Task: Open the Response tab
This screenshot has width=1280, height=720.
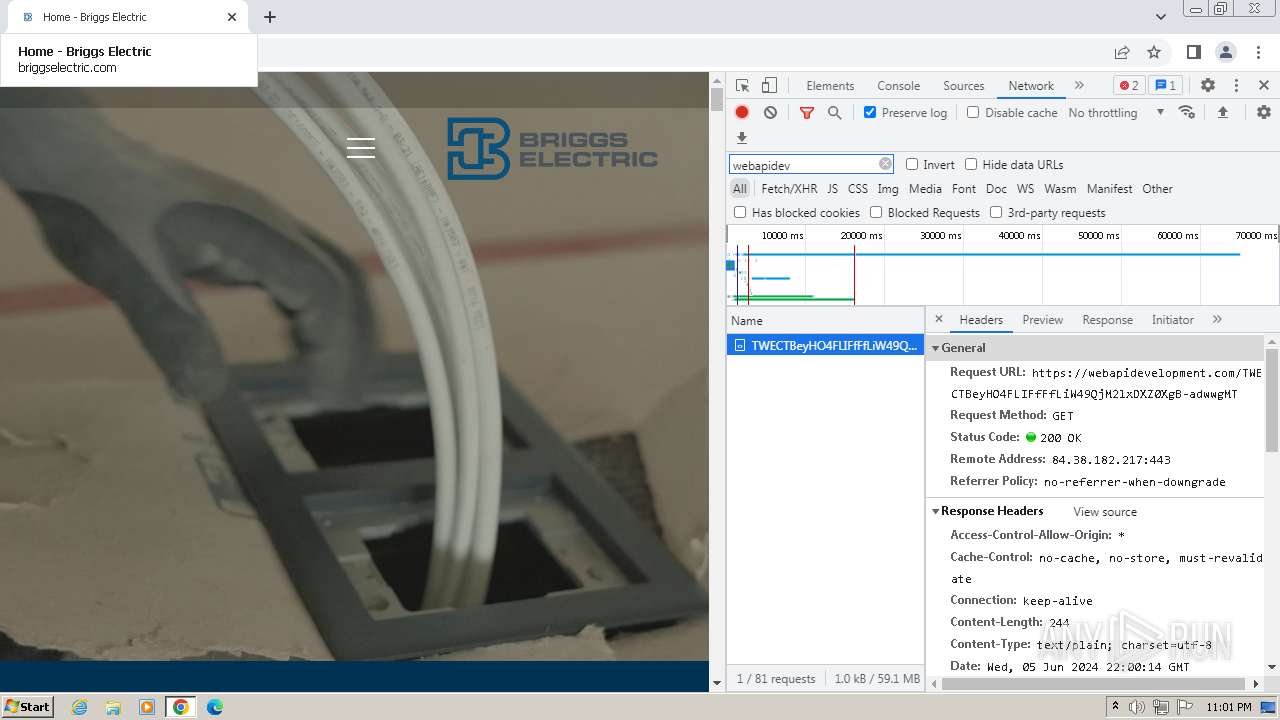Action: [x=1107, y=320]
